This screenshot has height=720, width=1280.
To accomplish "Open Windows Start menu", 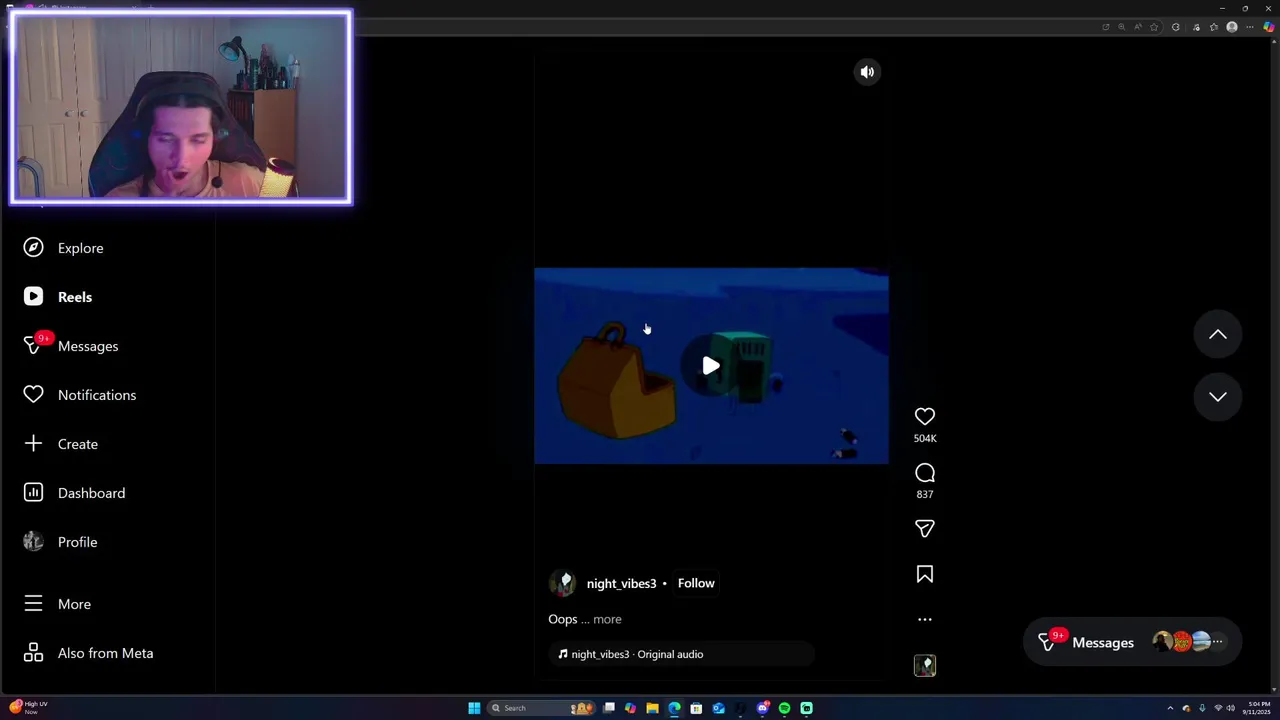I will click(x=474, y=708).
